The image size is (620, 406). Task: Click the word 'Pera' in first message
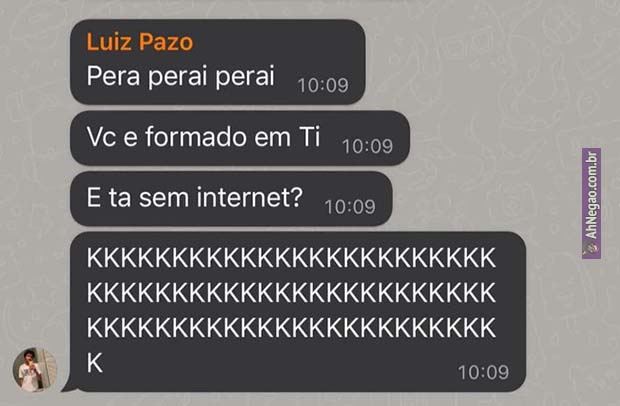pos(113,76)
